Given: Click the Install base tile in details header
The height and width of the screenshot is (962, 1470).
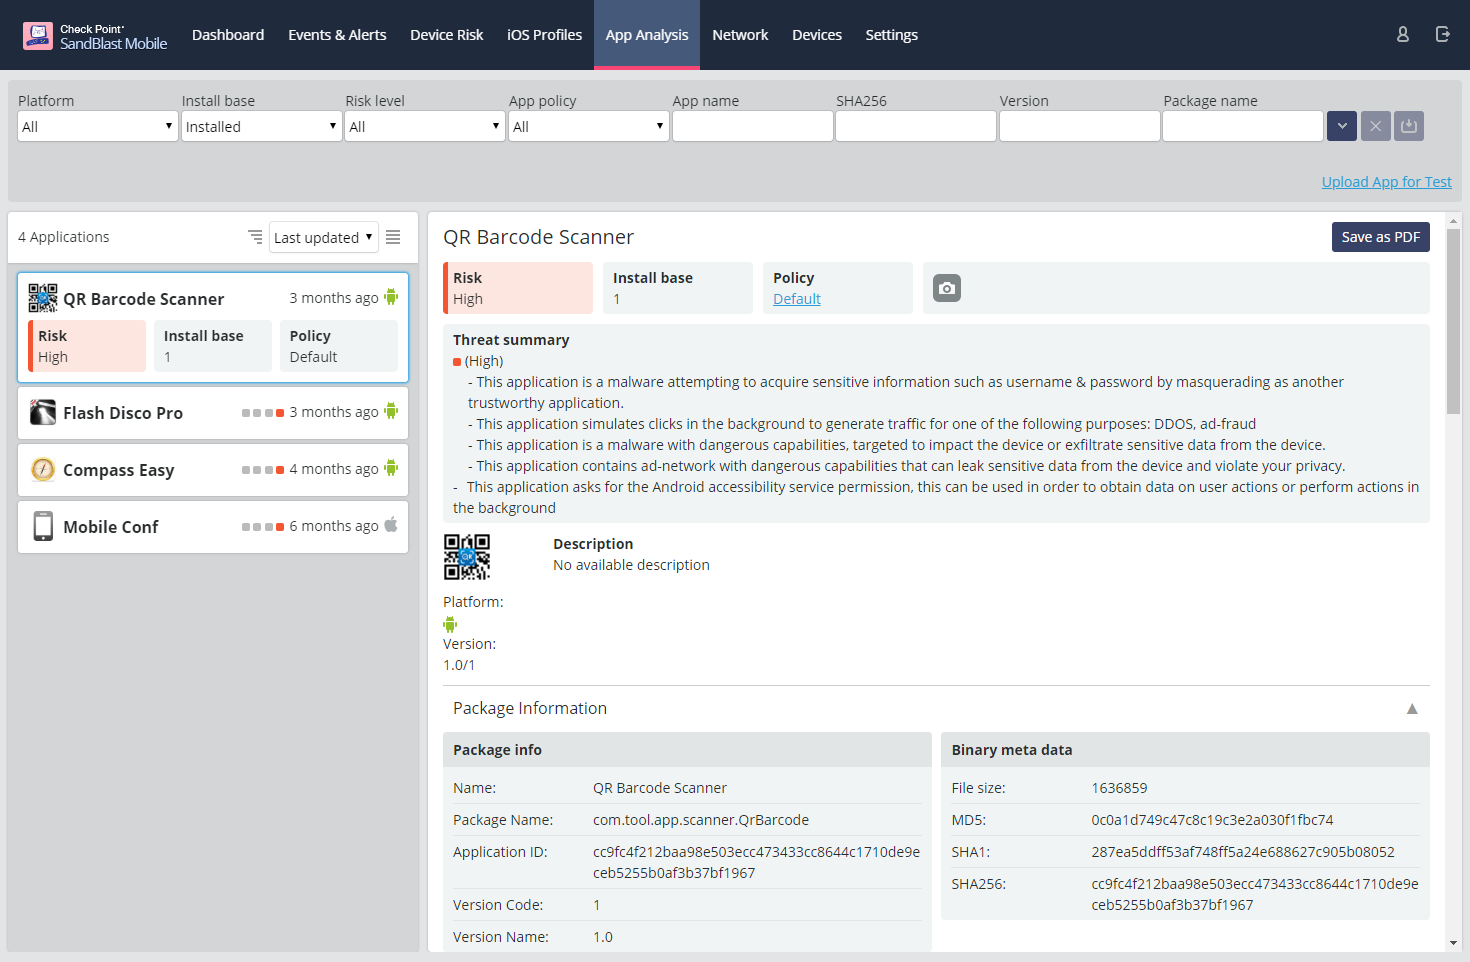Looking at the screenshot, I should 677,288.
